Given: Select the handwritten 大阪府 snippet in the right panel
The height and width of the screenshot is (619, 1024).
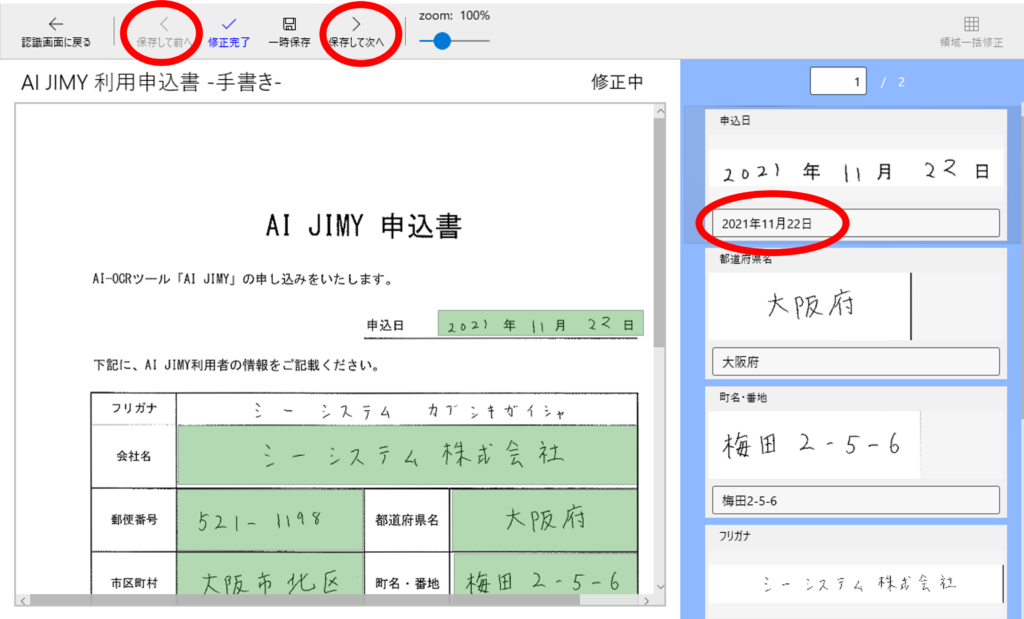Looking at the screenshot, I should coord(810,306).
